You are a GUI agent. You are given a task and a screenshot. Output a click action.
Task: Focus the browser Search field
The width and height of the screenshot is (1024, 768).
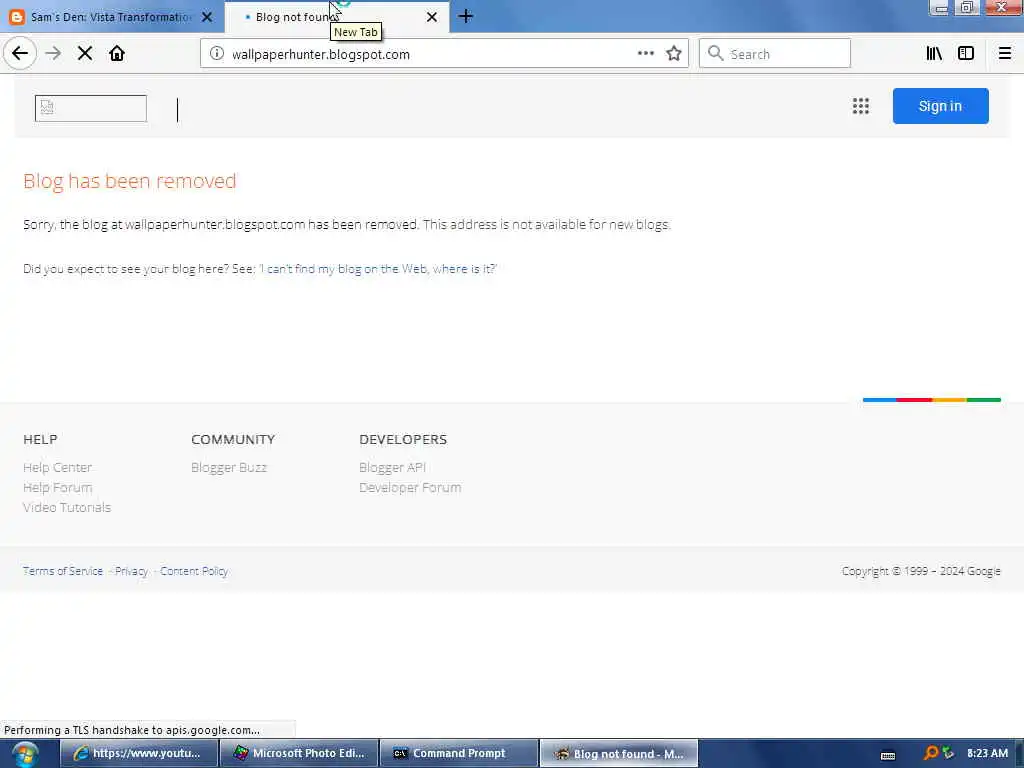click(x=775, y=54)
